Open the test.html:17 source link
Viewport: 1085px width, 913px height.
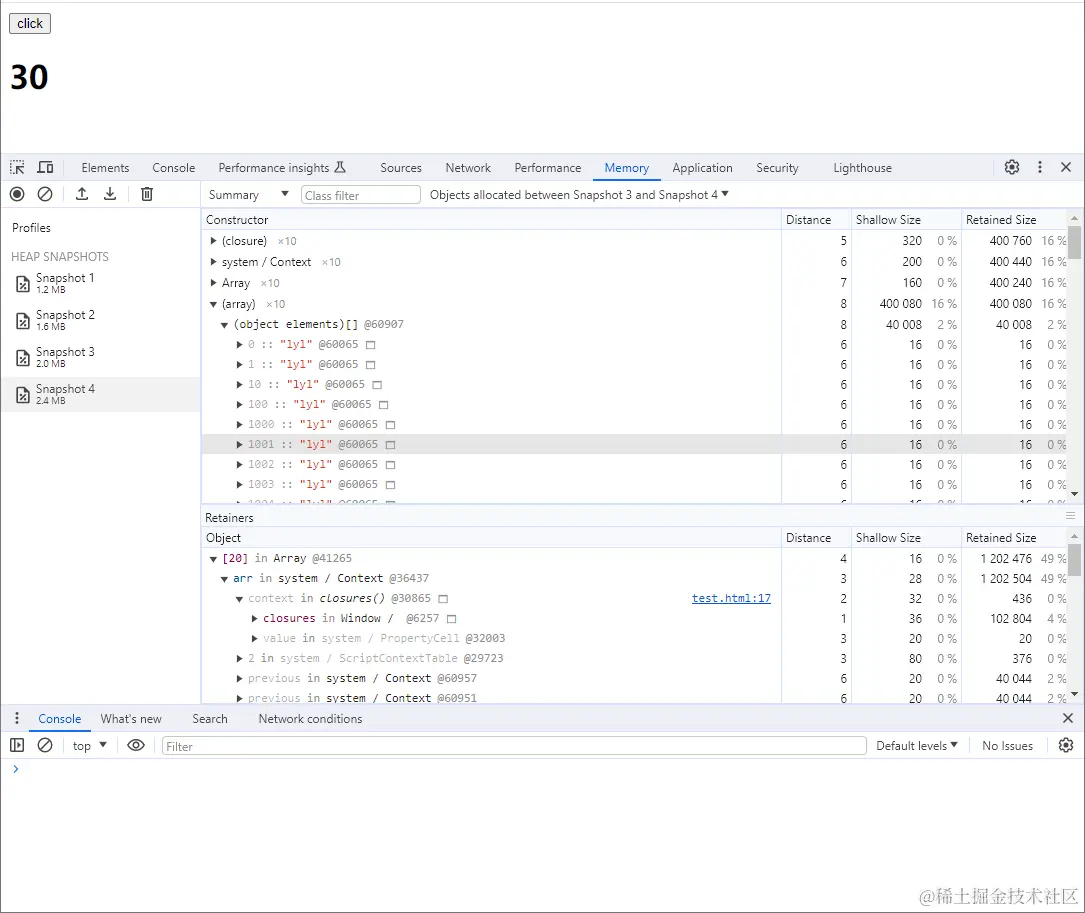(731, 598)
